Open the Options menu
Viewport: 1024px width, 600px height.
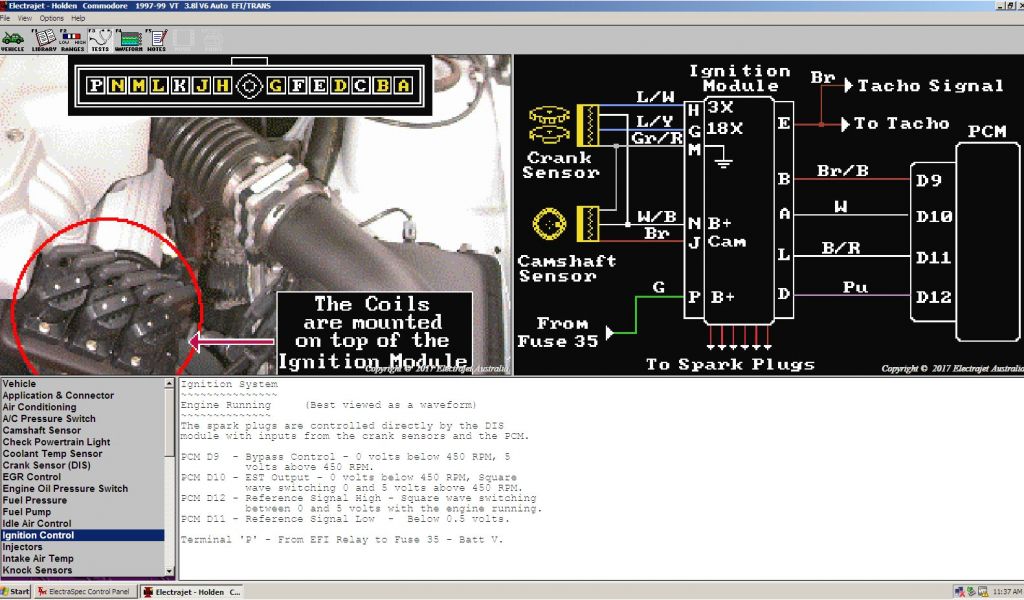pyautogui.click(x=52, y=18)
